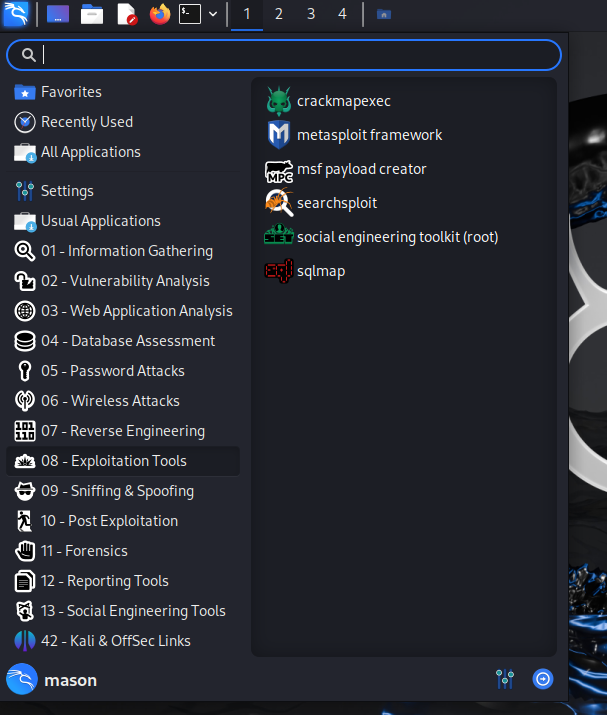Launch searchsploit via its spider icon
Image resolution: width=607 pixels, height=715 pixels.
click(279, 203)
